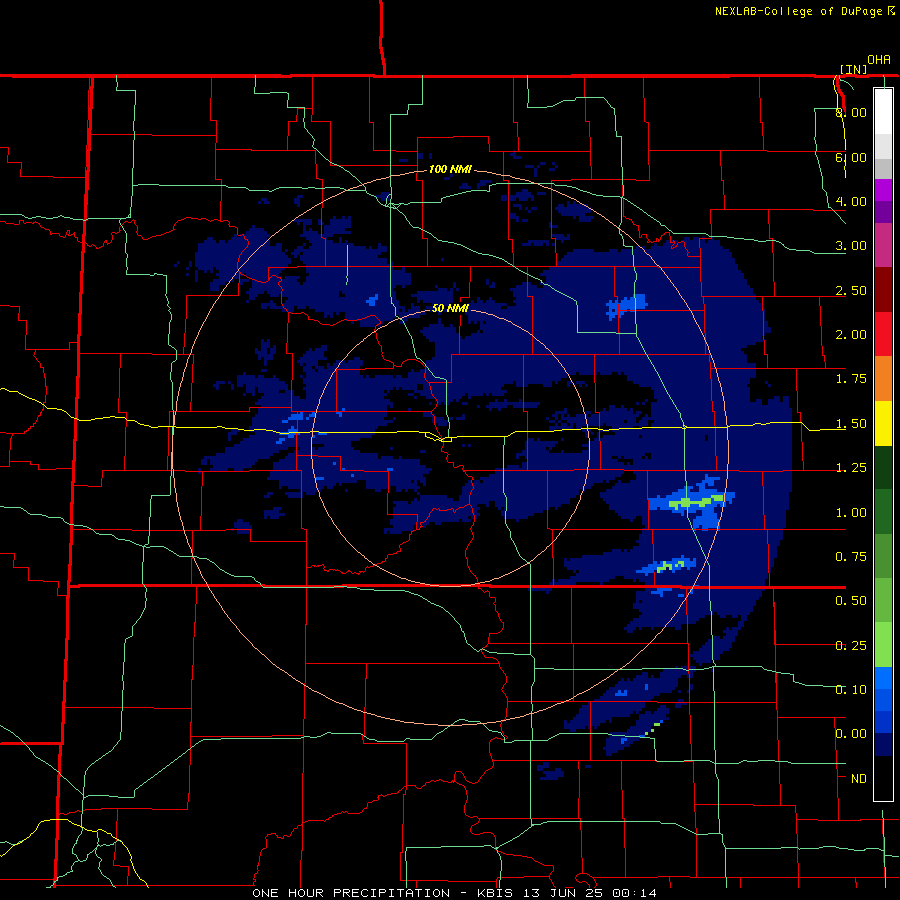Pick the darkest green swatch beside 1.25
The width and height of the screenshot is (900, 900).
point(883,467)
